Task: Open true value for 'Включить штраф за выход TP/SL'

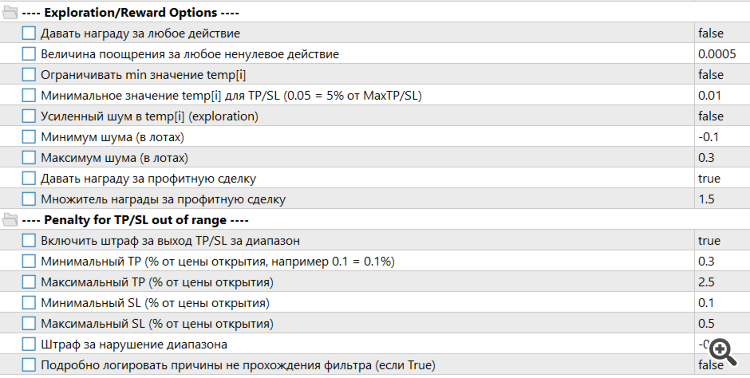Action: (x=722, y=241)
